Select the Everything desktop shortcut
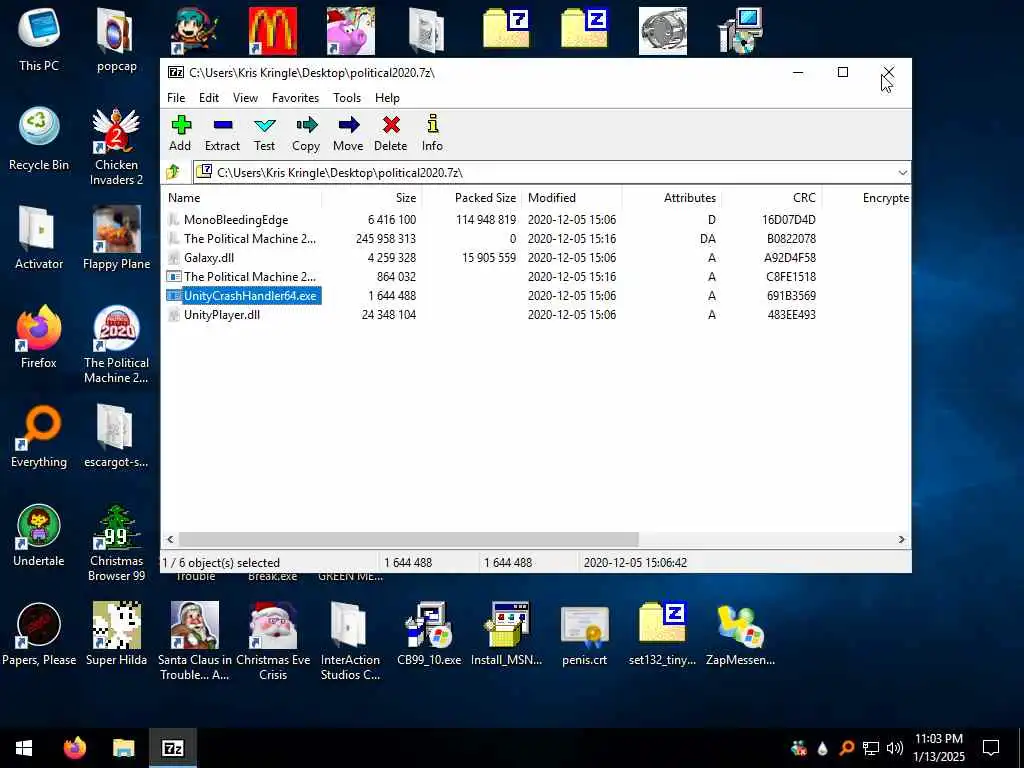 tap(39, 436)
